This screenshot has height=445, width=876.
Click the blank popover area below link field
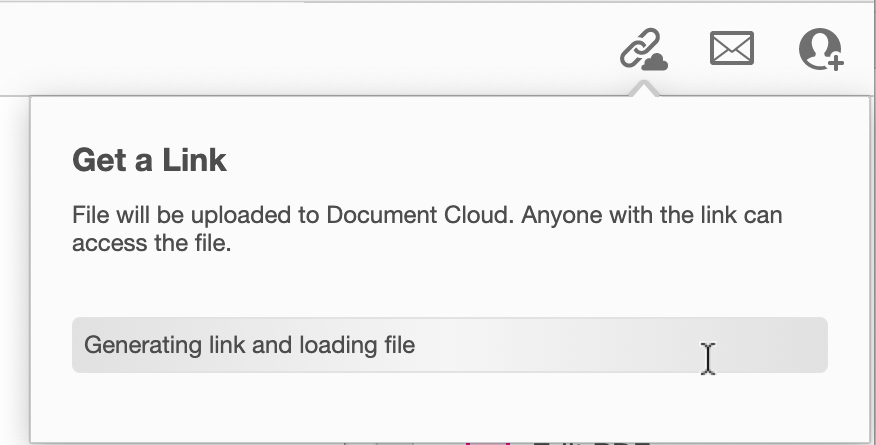(x=449, y=405)
